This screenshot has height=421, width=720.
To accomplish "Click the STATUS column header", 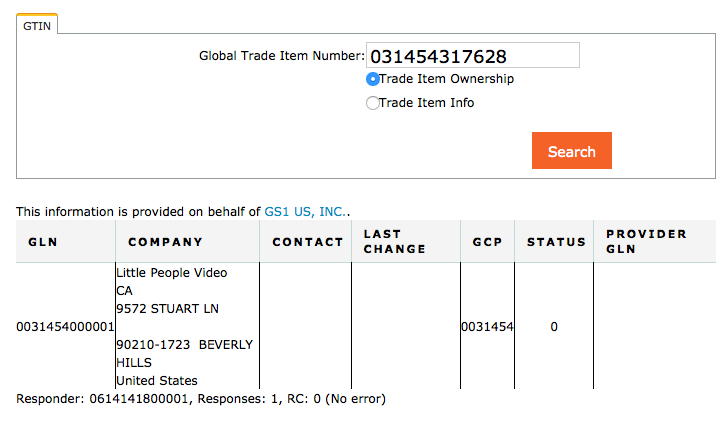I will click(x=556, y=242).
